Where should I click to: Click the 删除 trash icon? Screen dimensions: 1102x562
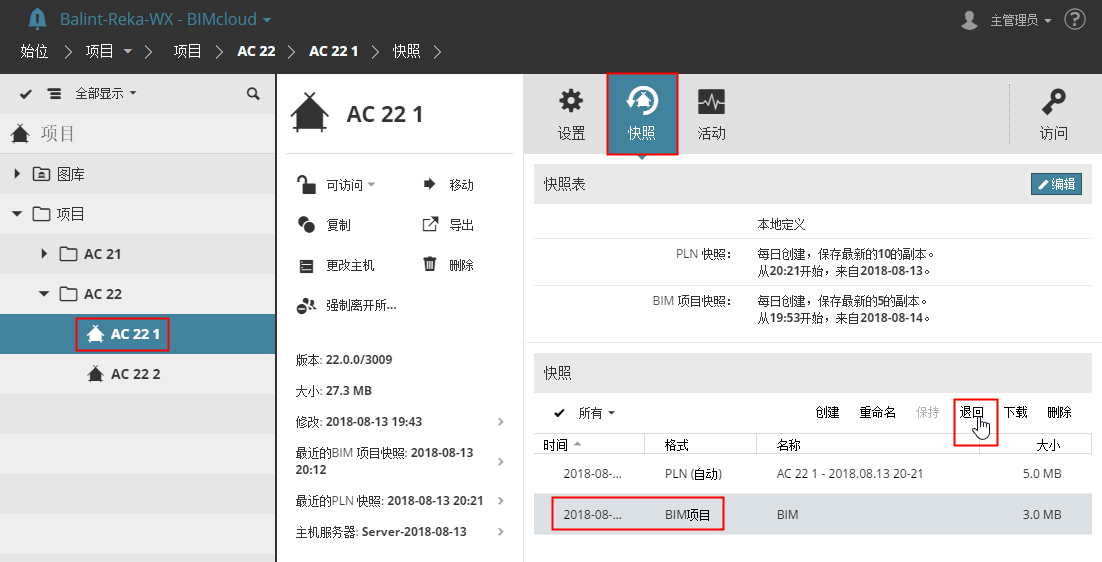click(430, 264)
